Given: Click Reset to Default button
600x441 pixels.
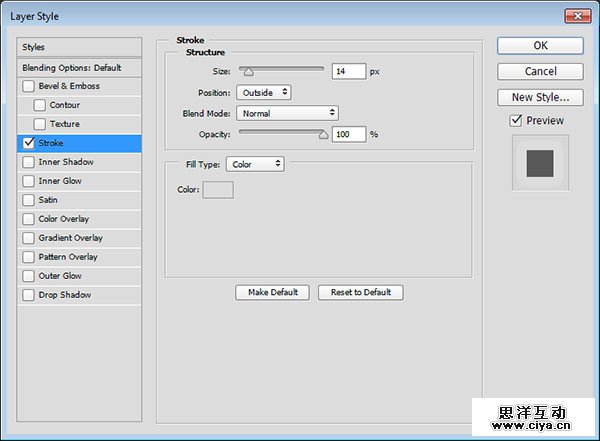Looking at the screenshot, I should [x=360, y=292].
